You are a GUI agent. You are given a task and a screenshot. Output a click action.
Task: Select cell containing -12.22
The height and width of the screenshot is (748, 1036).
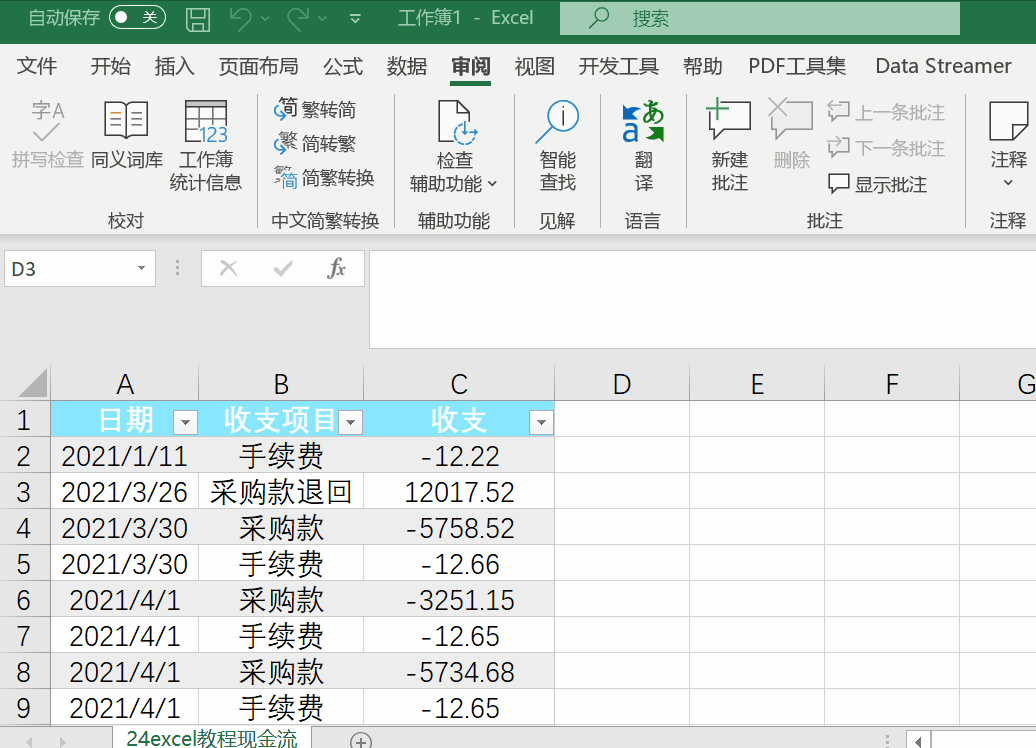tap(459, 456)
